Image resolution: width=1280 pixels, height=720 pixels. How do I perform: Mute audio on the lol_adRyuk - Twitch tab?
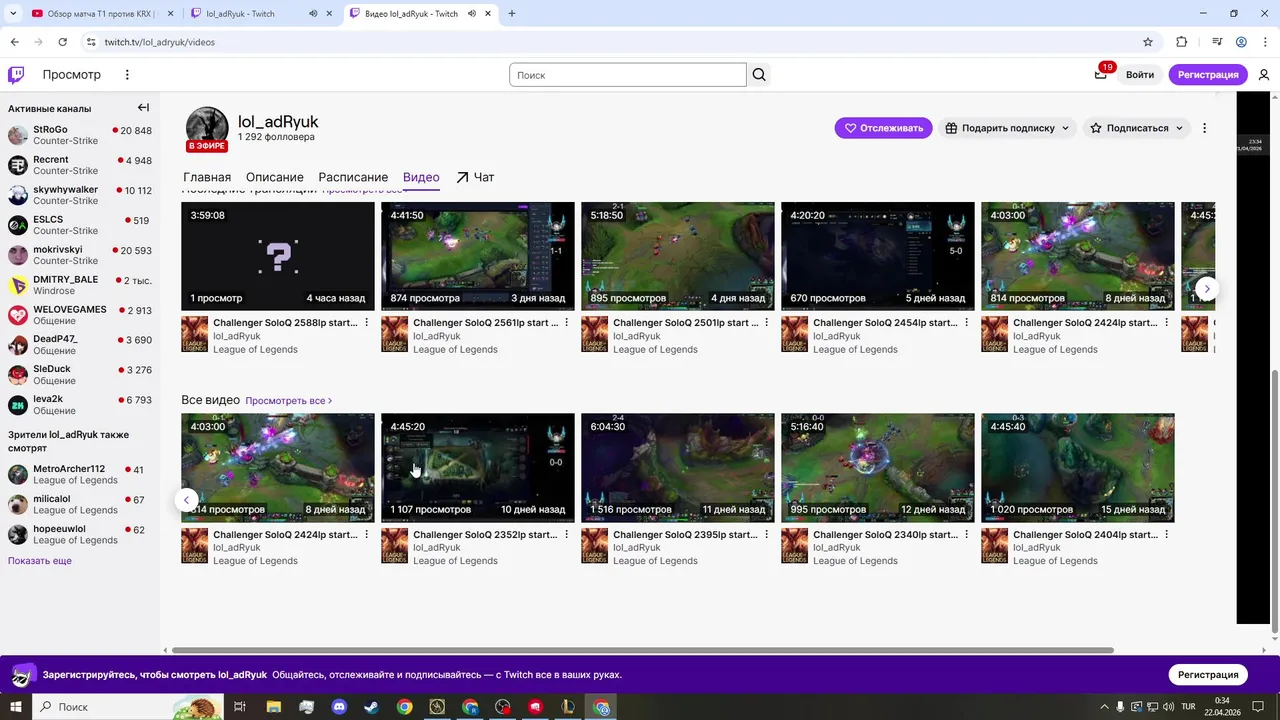click(x=313, y=14)
